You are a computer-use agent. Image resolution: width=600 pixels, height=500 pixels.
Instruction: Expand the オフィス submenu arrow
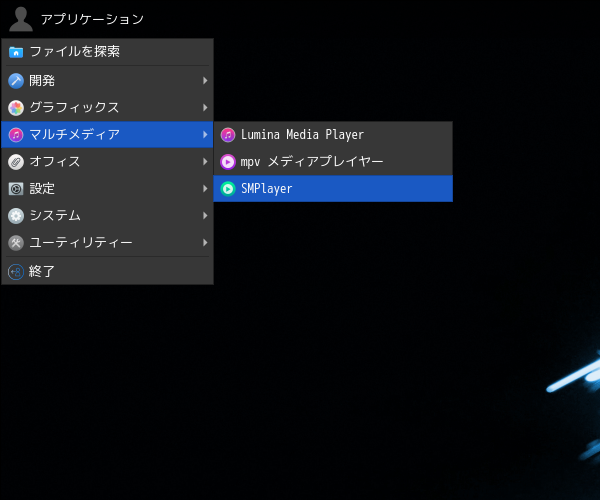pyautogui.click(x=205, y=162)
